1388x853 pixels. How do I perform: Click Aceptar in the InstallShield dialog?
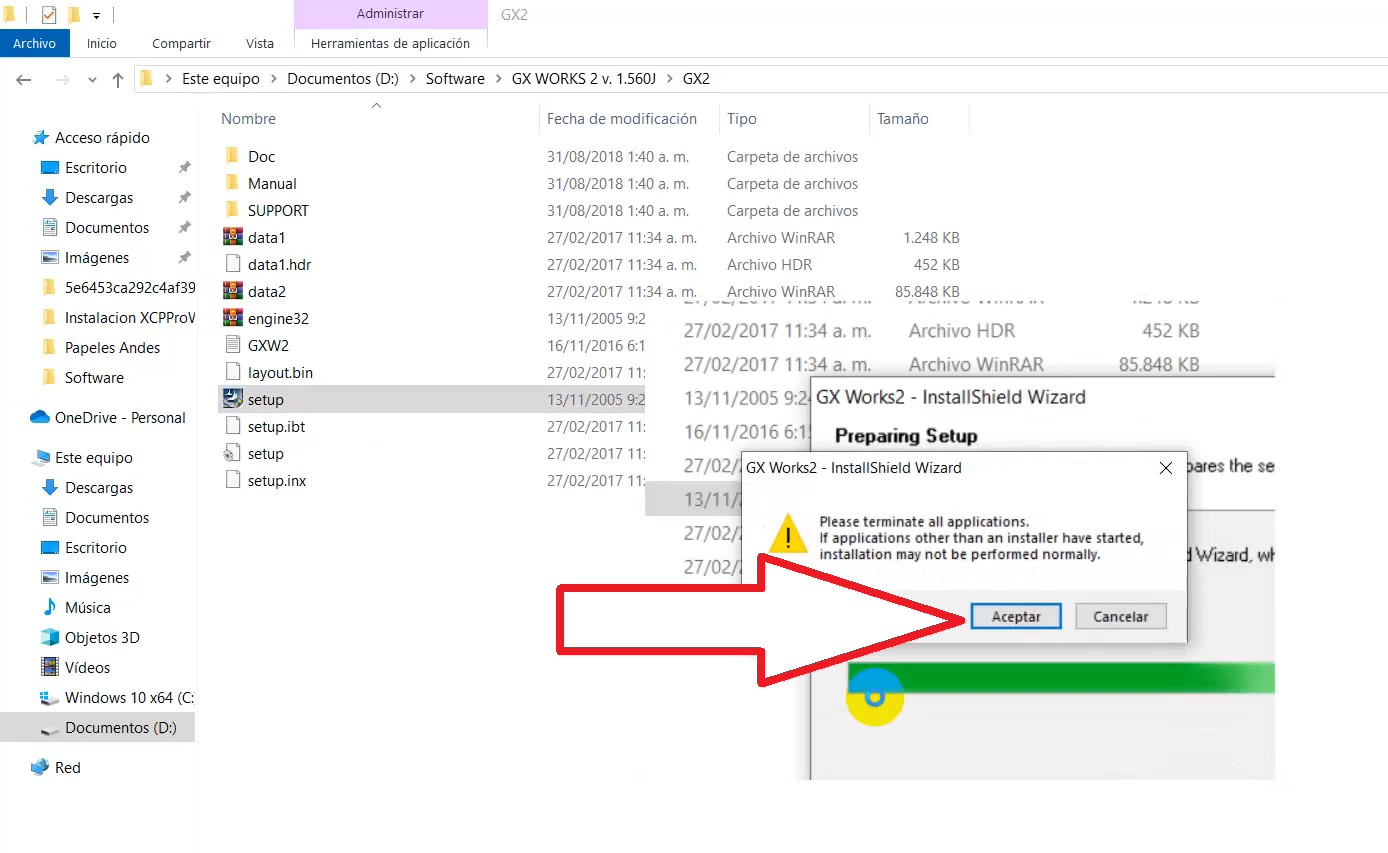click(x=1016, y=617)
